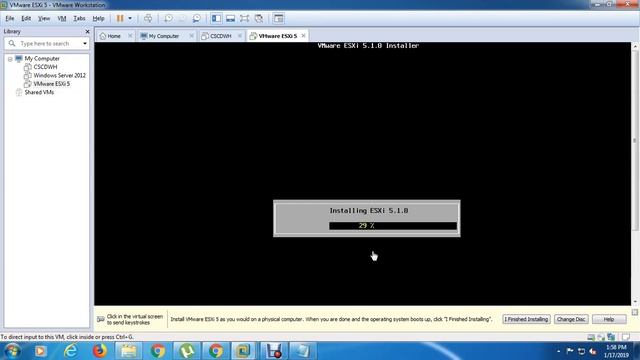The width and height of the screenshot is (640, 360).
Task: Enter full screen mode icon
Action: coord(244,18)
